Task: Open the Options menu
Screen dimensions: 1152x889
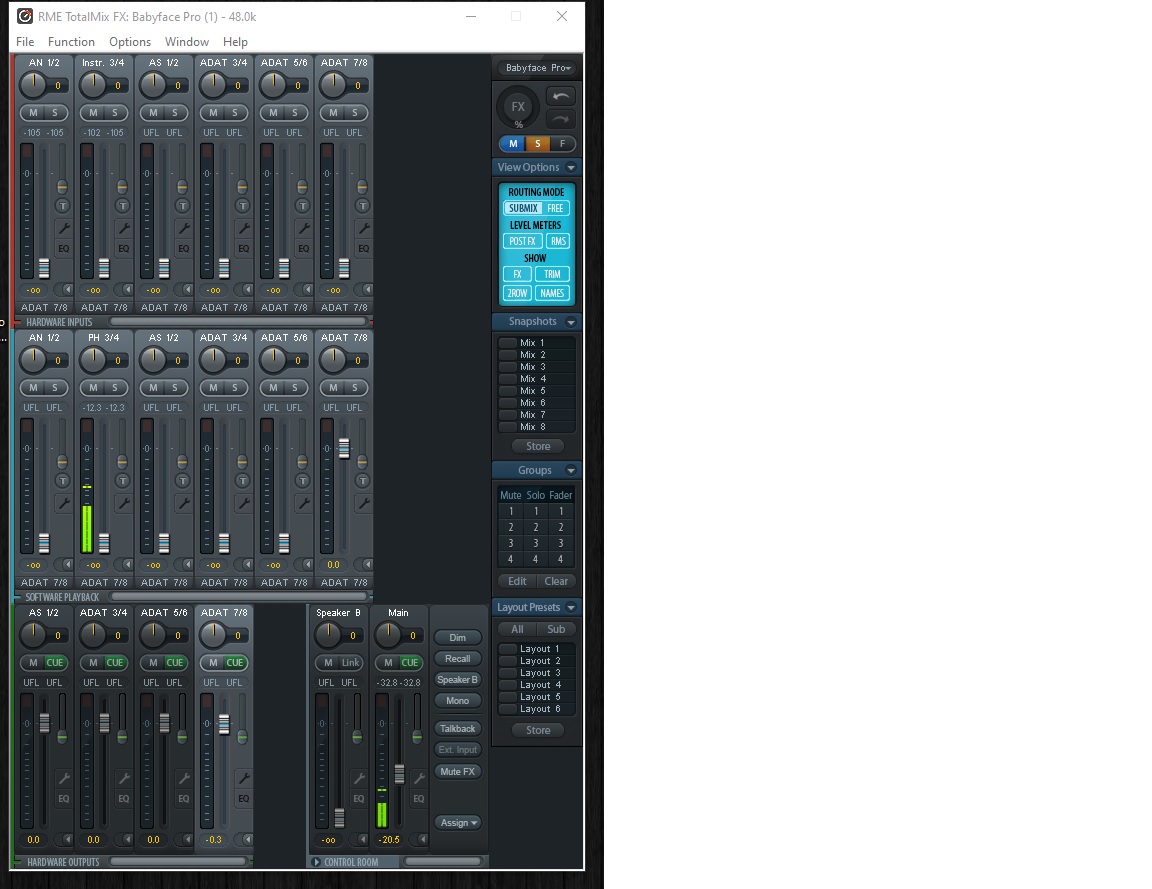Action: pos(130,42)
